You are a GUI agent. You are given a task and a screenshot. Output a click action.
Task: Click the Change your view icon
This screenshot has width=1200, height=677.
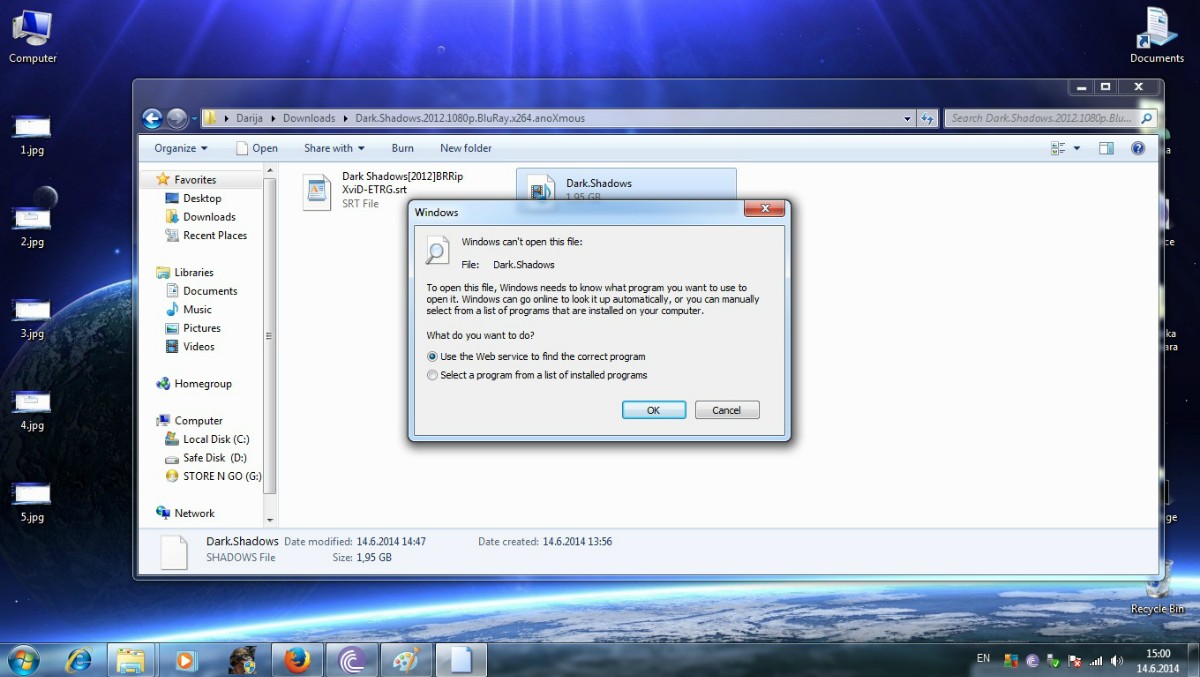(1059, 148)
